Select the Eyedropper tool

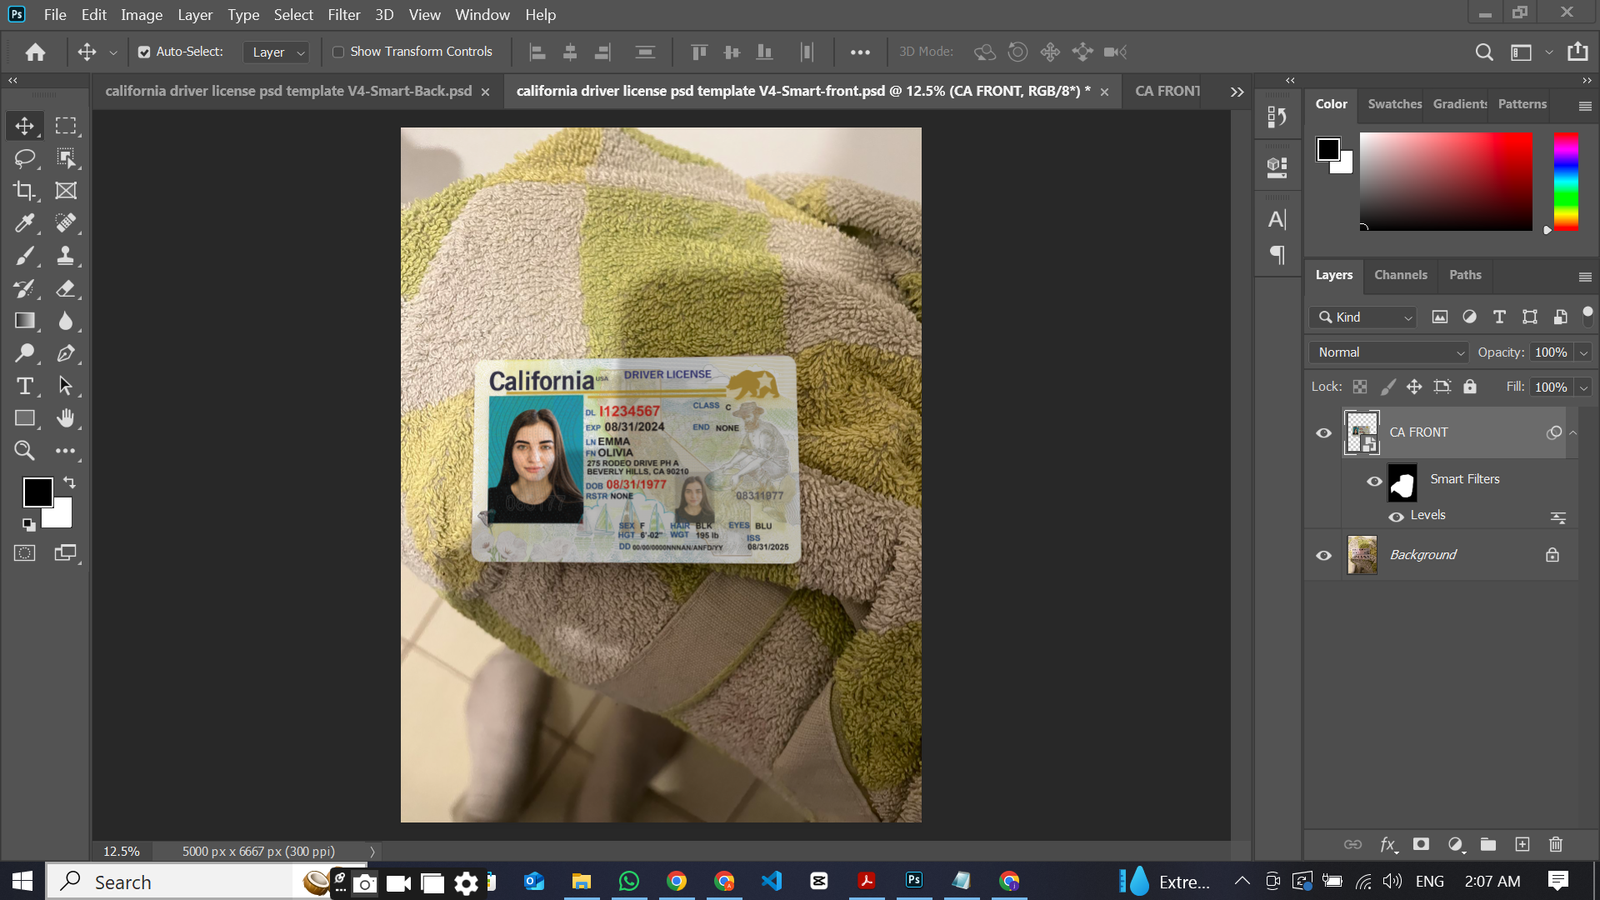(25, 223)
